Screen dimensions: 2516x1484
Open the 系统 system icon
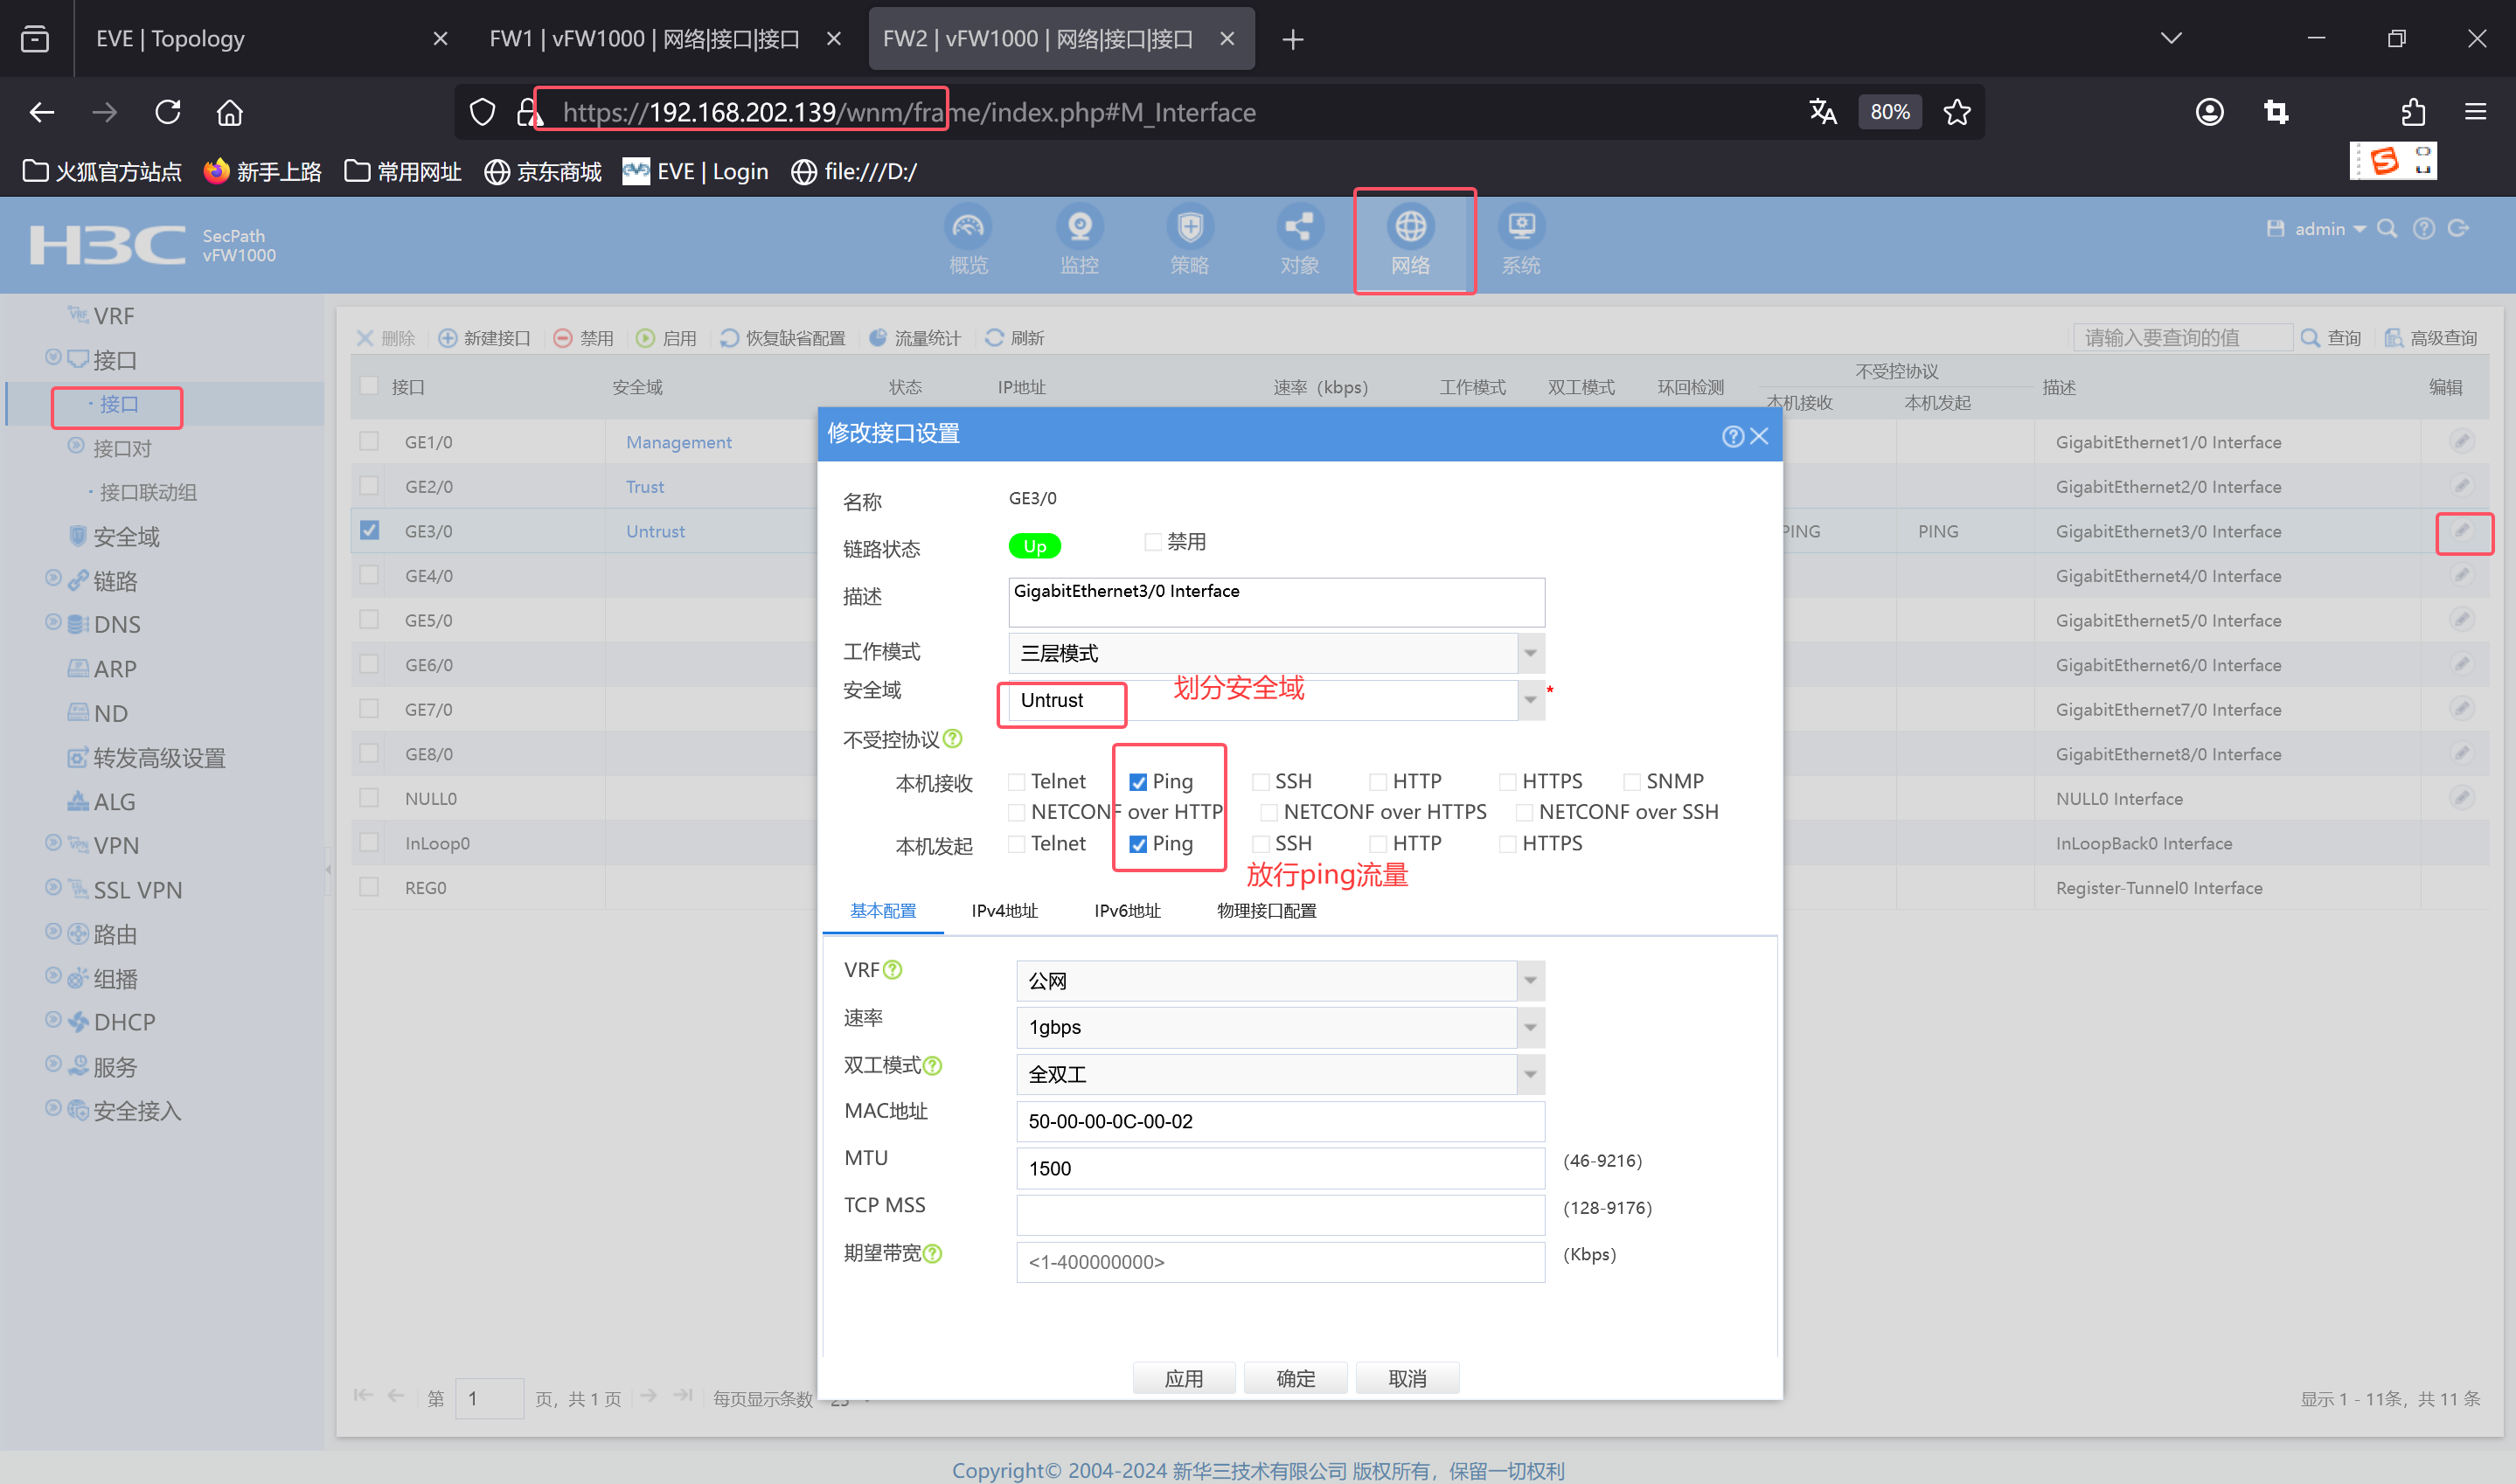pos(1520,228)
